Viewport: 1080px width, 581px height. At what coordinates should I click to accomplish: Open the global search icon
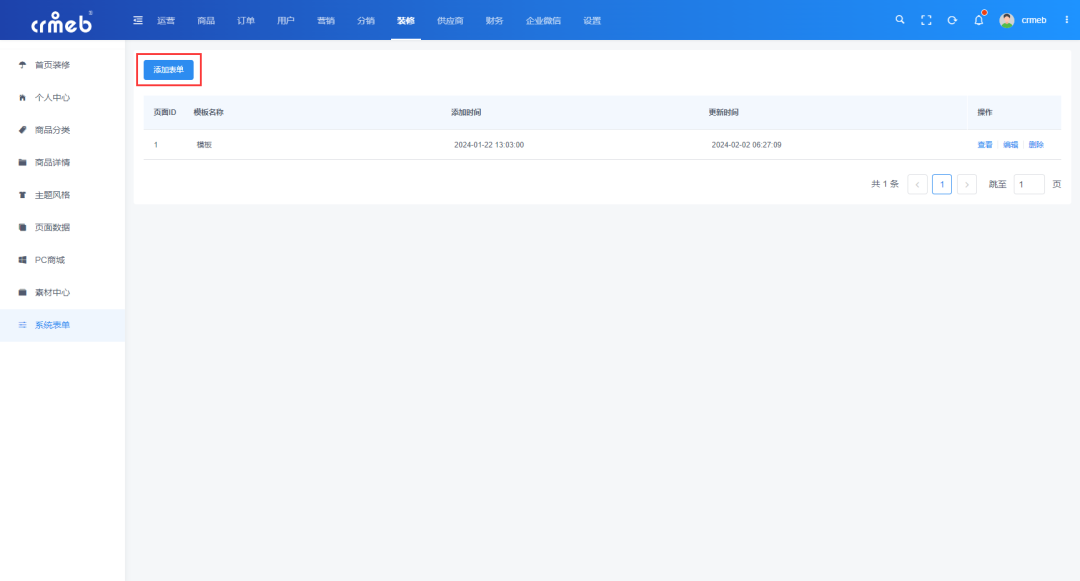click(x=899, y=19)
